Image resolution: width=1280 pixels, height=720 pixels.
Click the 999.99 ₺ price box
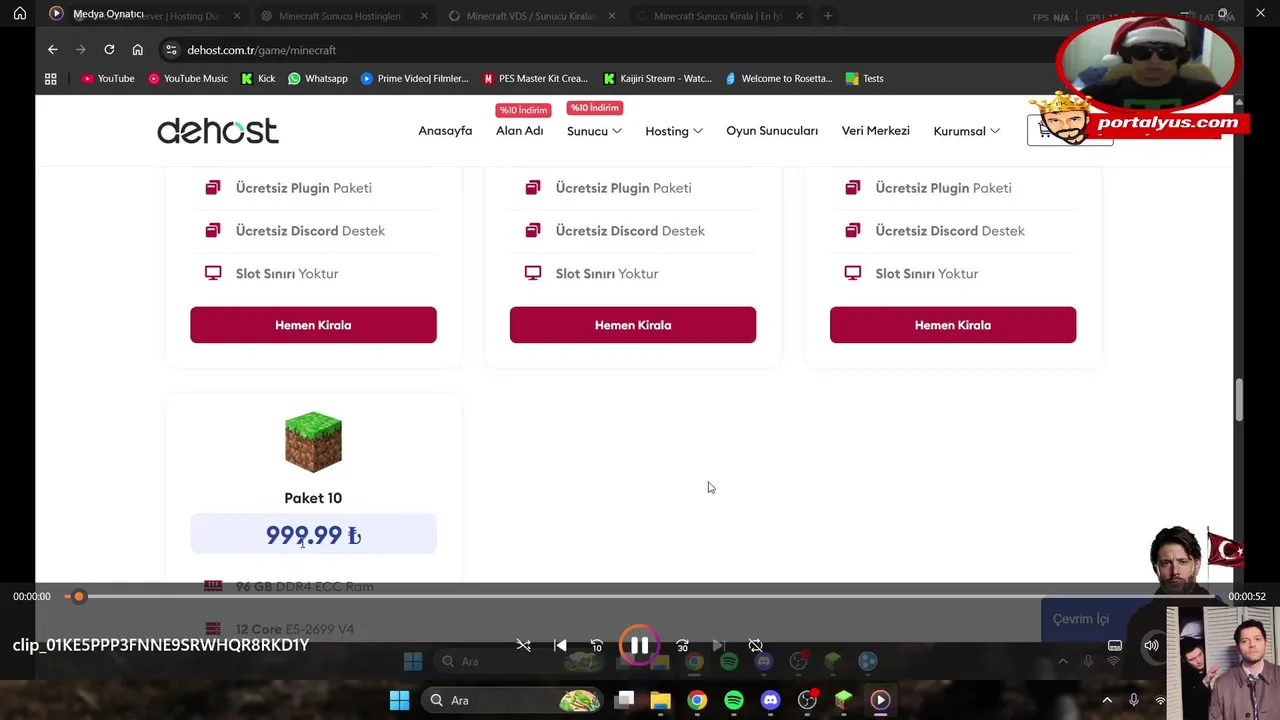[x=313, y=535]
